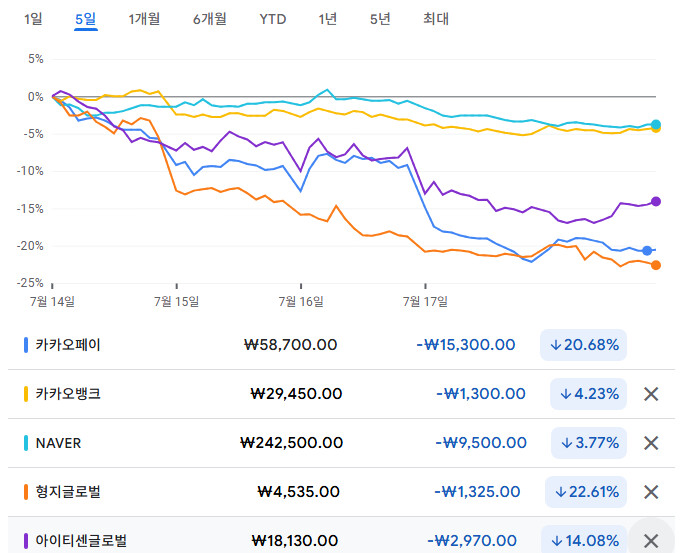Switch chart to the 1년 tab
Screen dimensions: 694x553
pyautogui.click(x=328, y=18)
